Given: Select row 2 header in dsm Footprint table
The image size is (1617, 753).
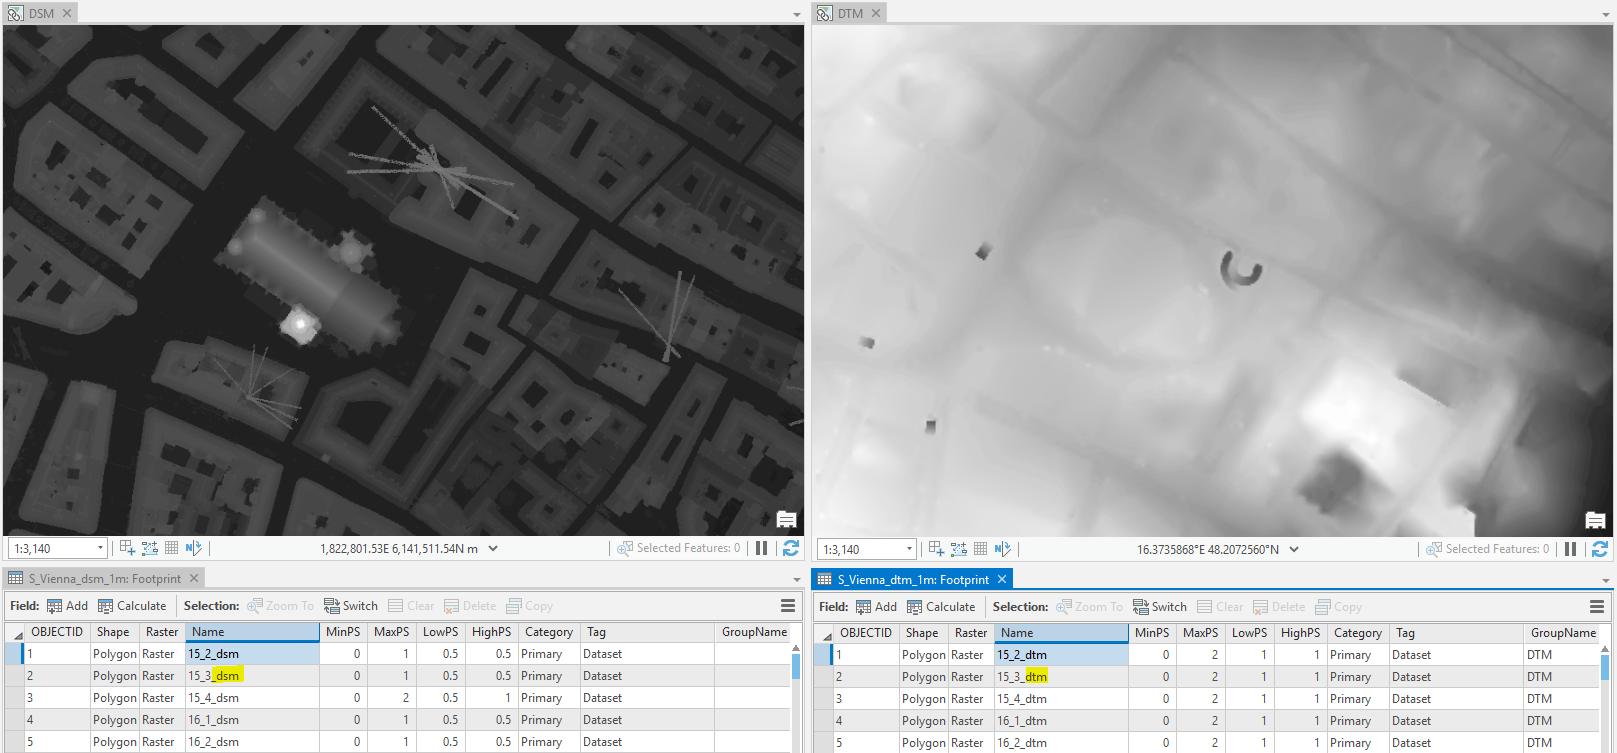Looking at the screenshot, I should pyautogui.click(x=13, y=676).
